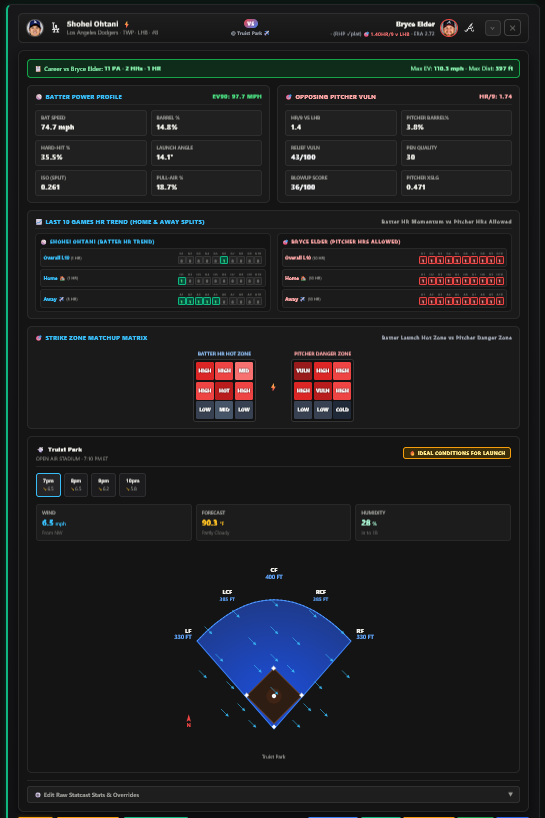The image size is (545, 818).
Task: Click the Humidity 28% card
Action: point(433,522)
